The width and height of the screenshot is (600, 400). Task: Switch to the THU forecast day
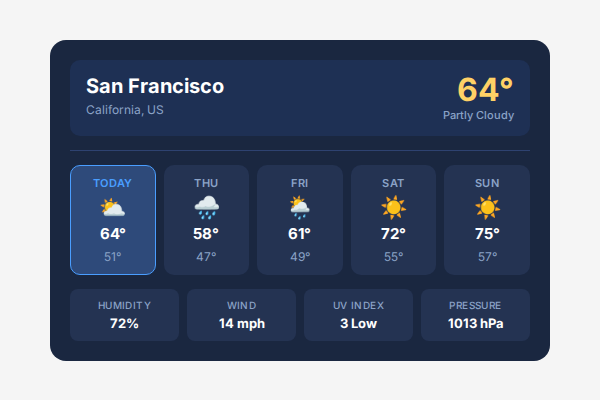click(206, 183)
